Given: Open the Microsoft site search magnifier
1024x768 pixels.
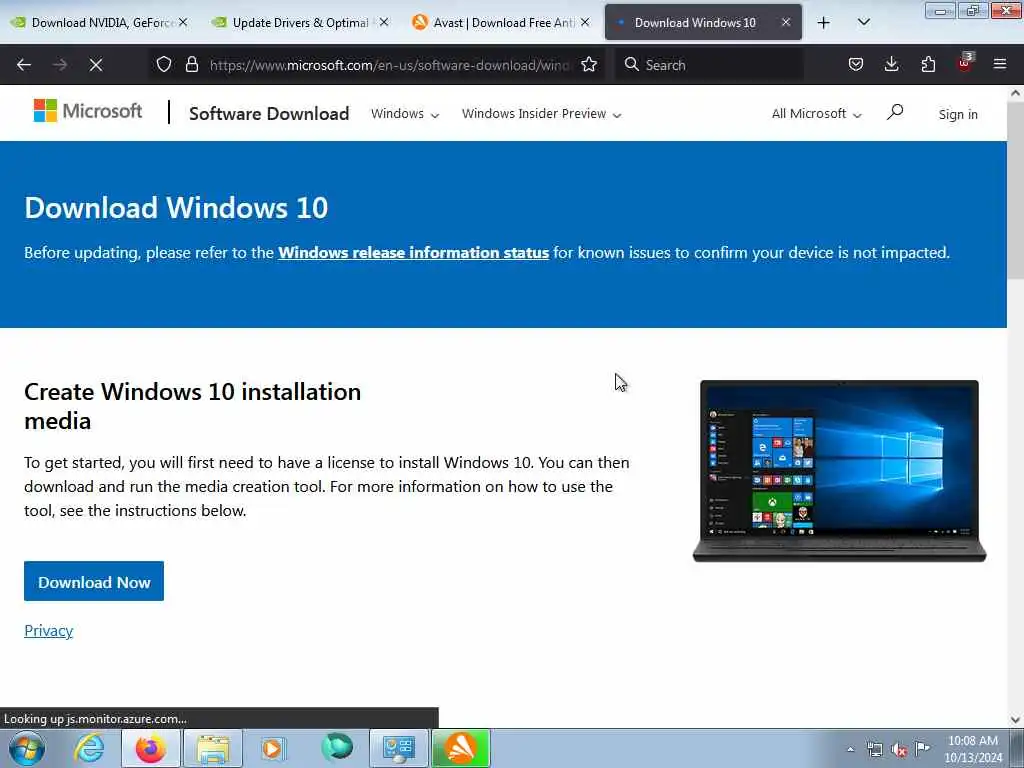Looking at the screenshot, I should [x=895, y=112].
